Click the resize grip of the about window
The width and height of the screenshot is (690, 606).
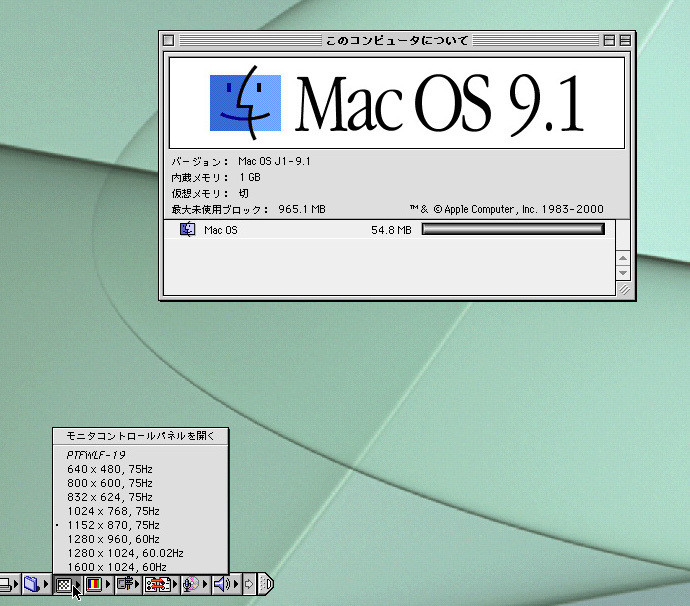click(624, 289)
